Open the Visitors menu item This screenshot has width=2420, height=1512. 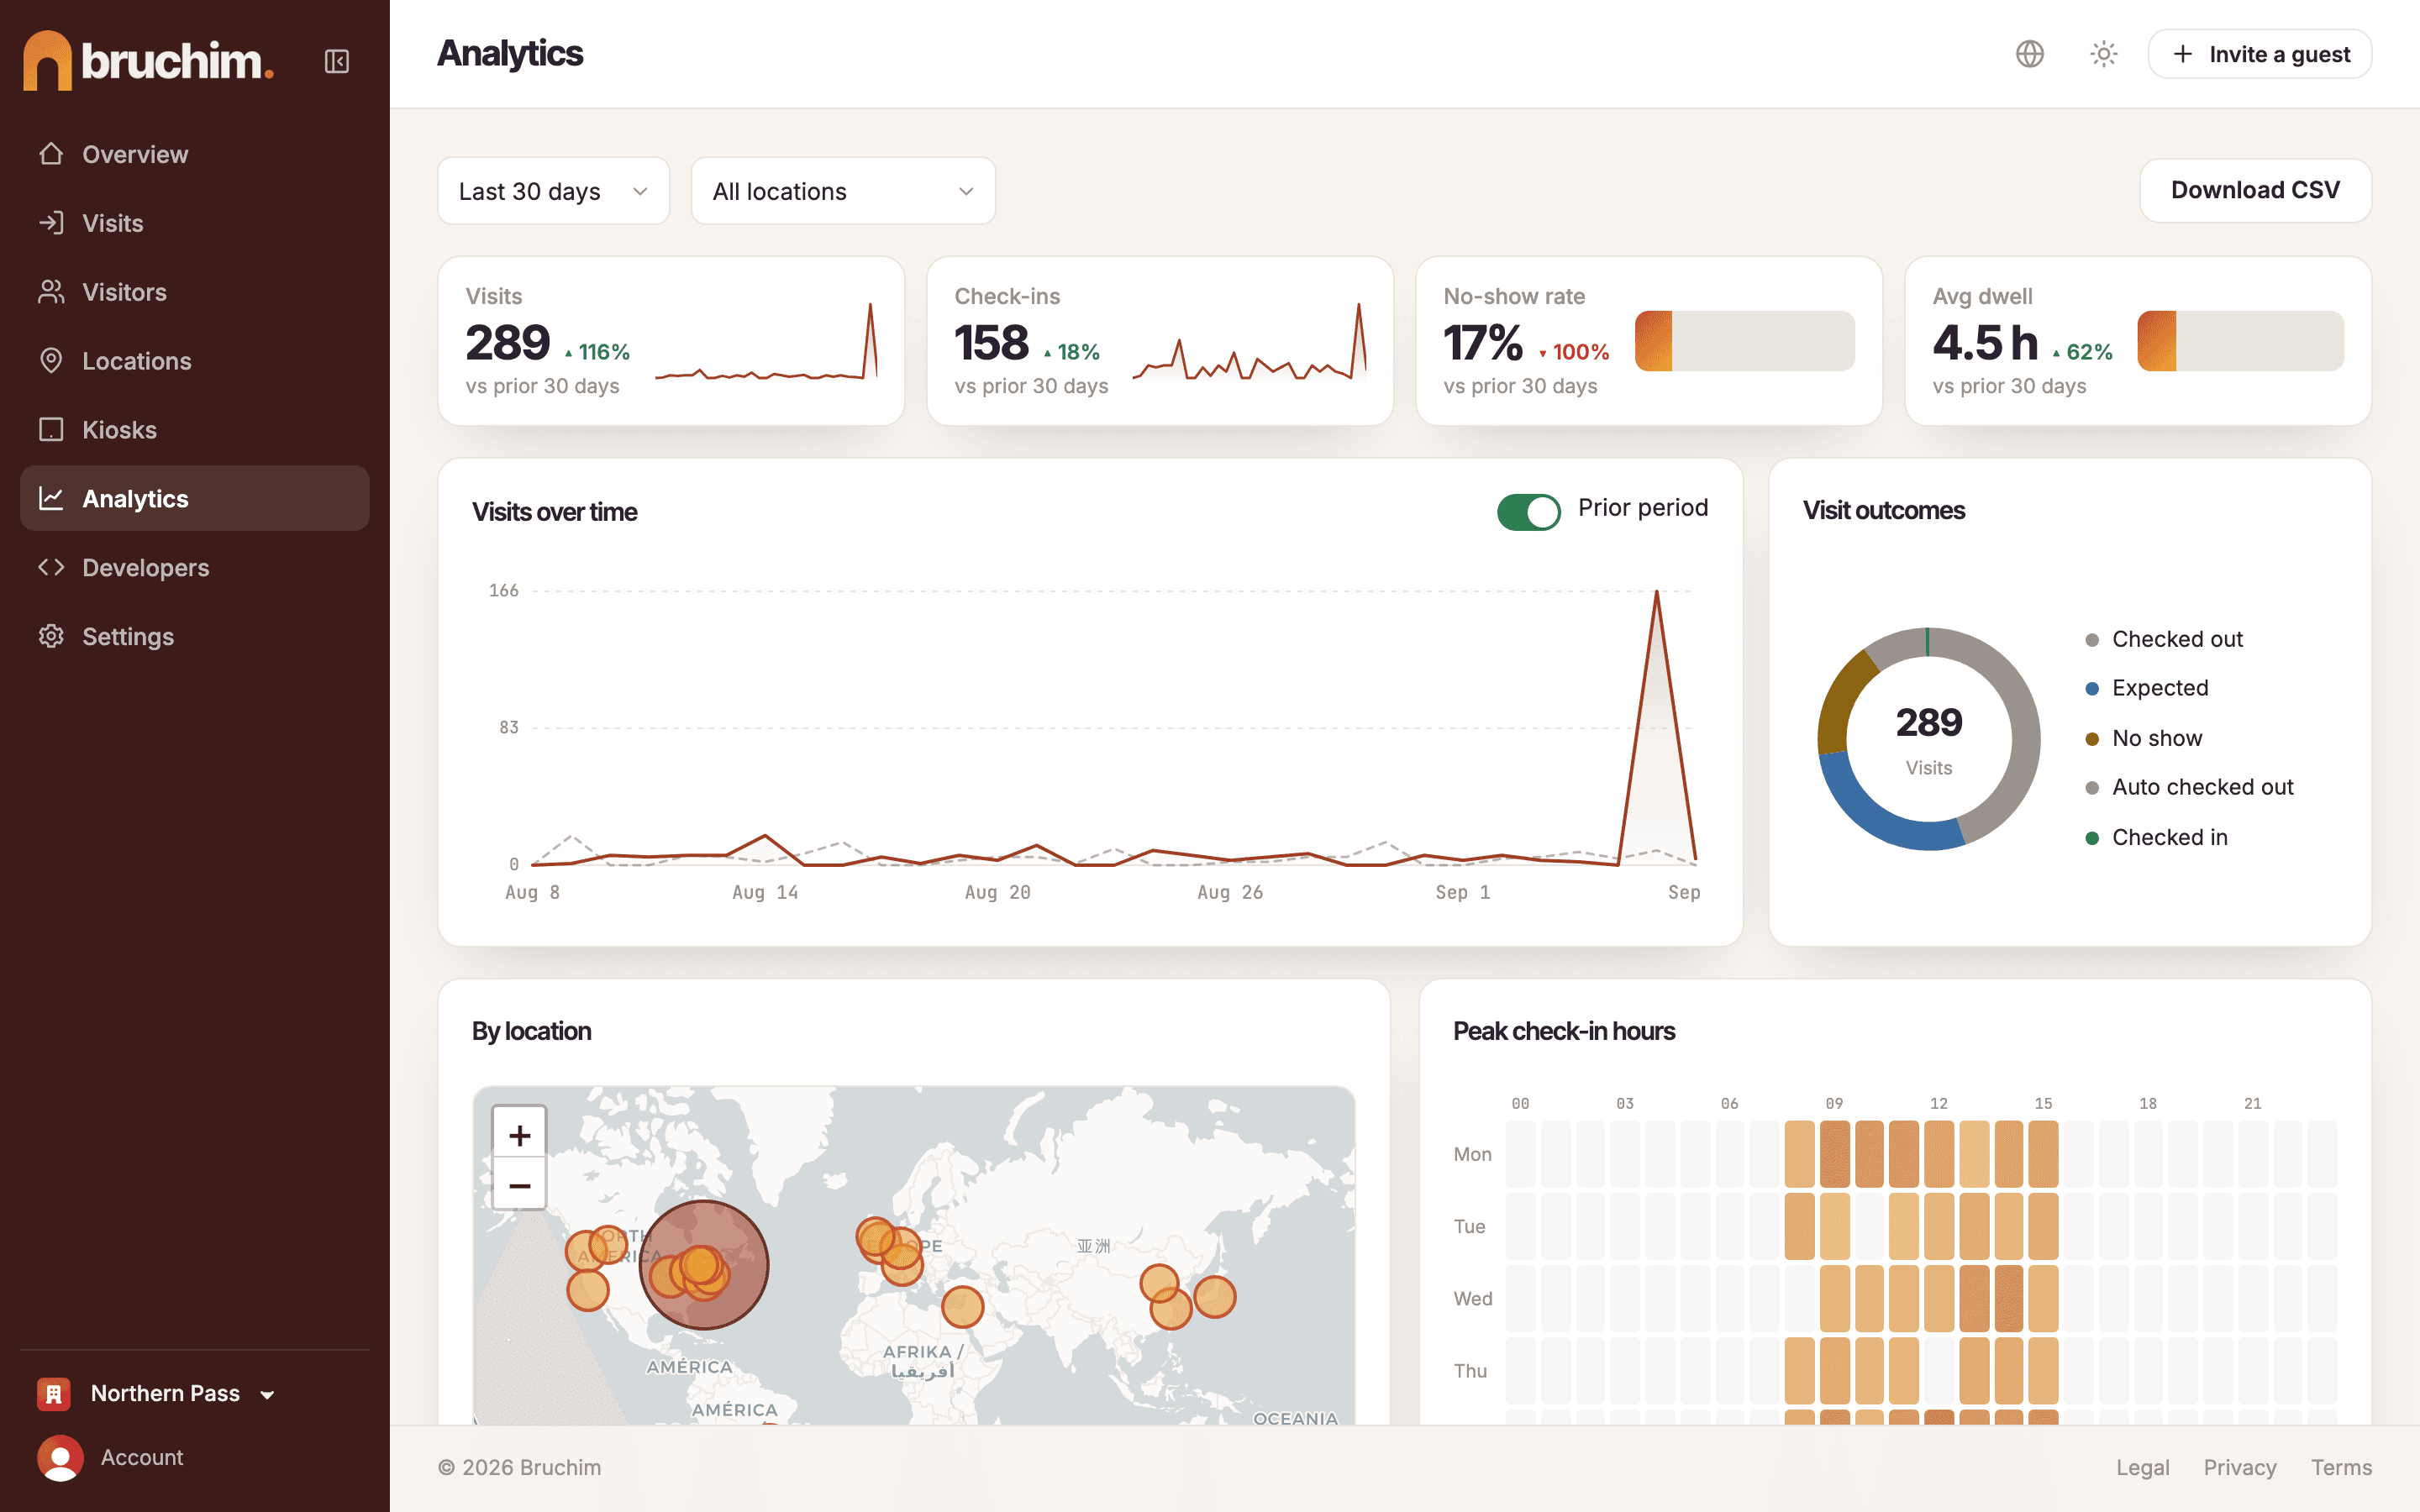pos(194,292)
